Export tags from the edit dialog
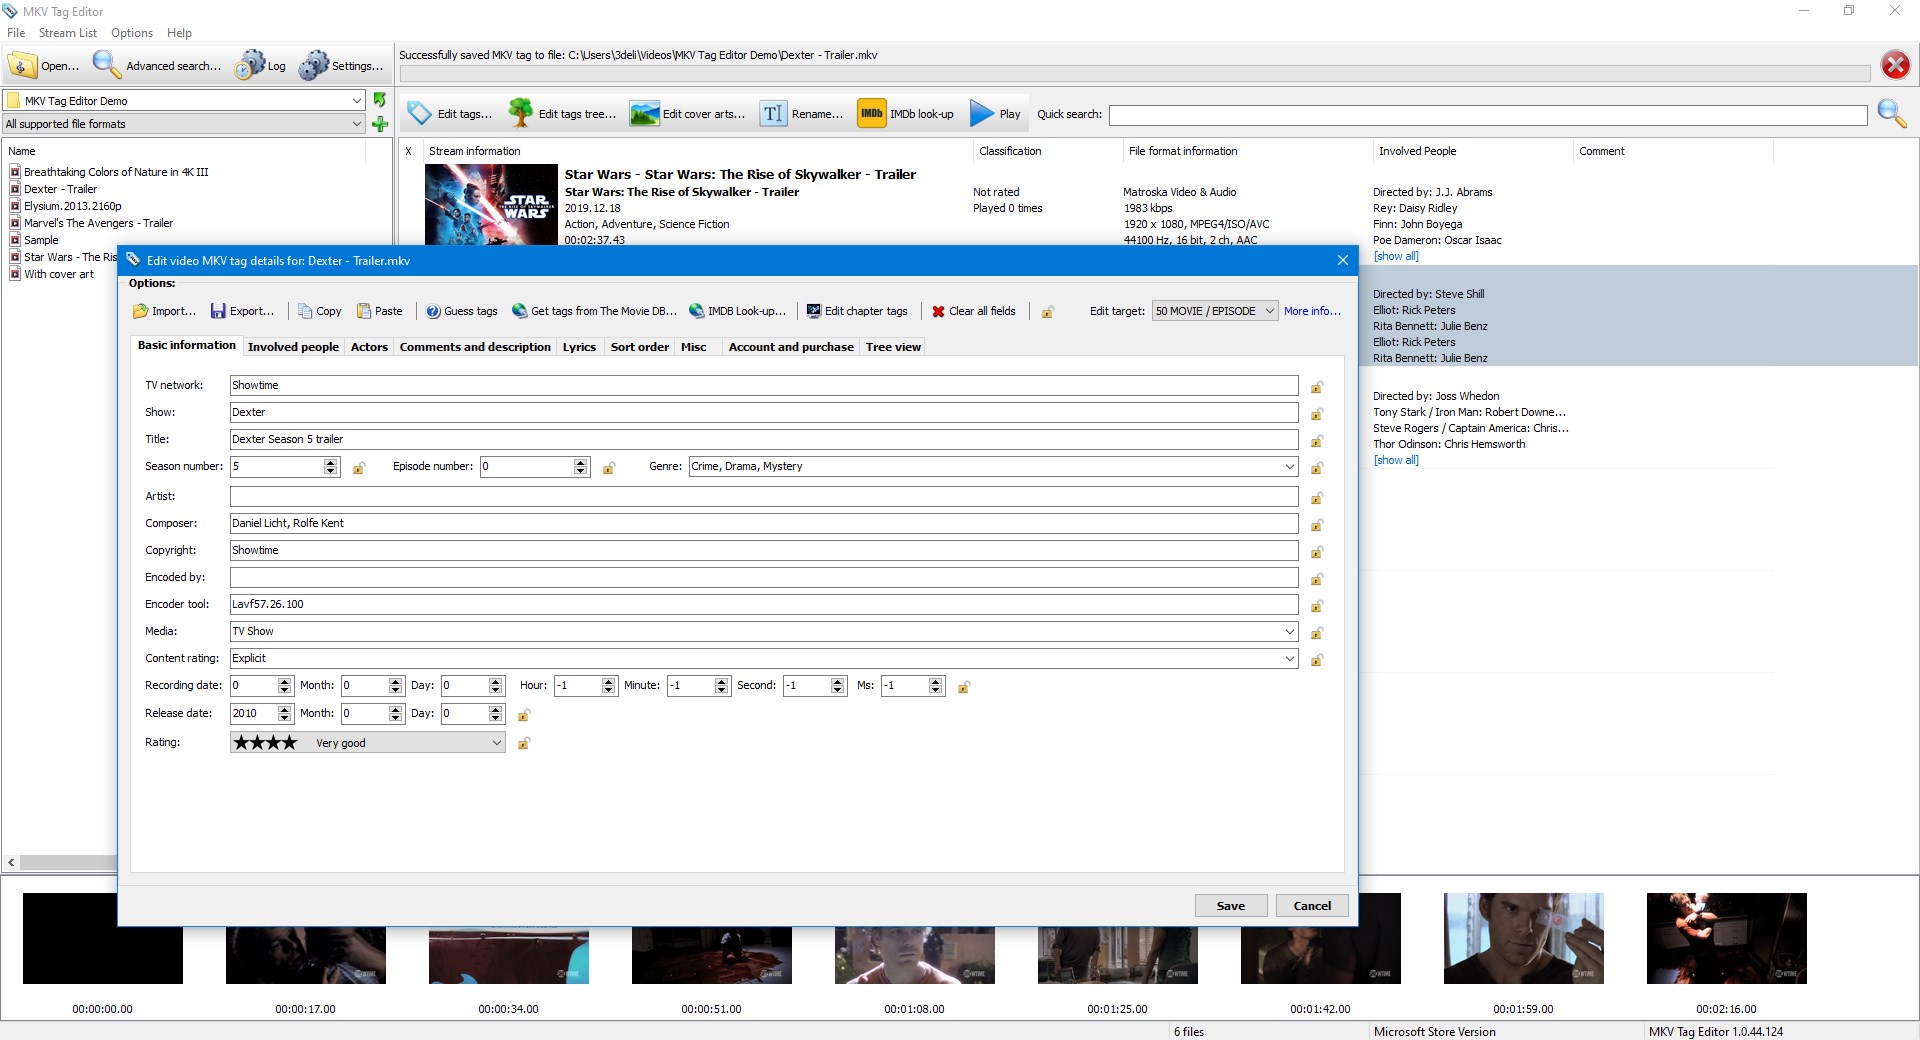This screenshot has width=1920, height=1040. pos(243,311)
